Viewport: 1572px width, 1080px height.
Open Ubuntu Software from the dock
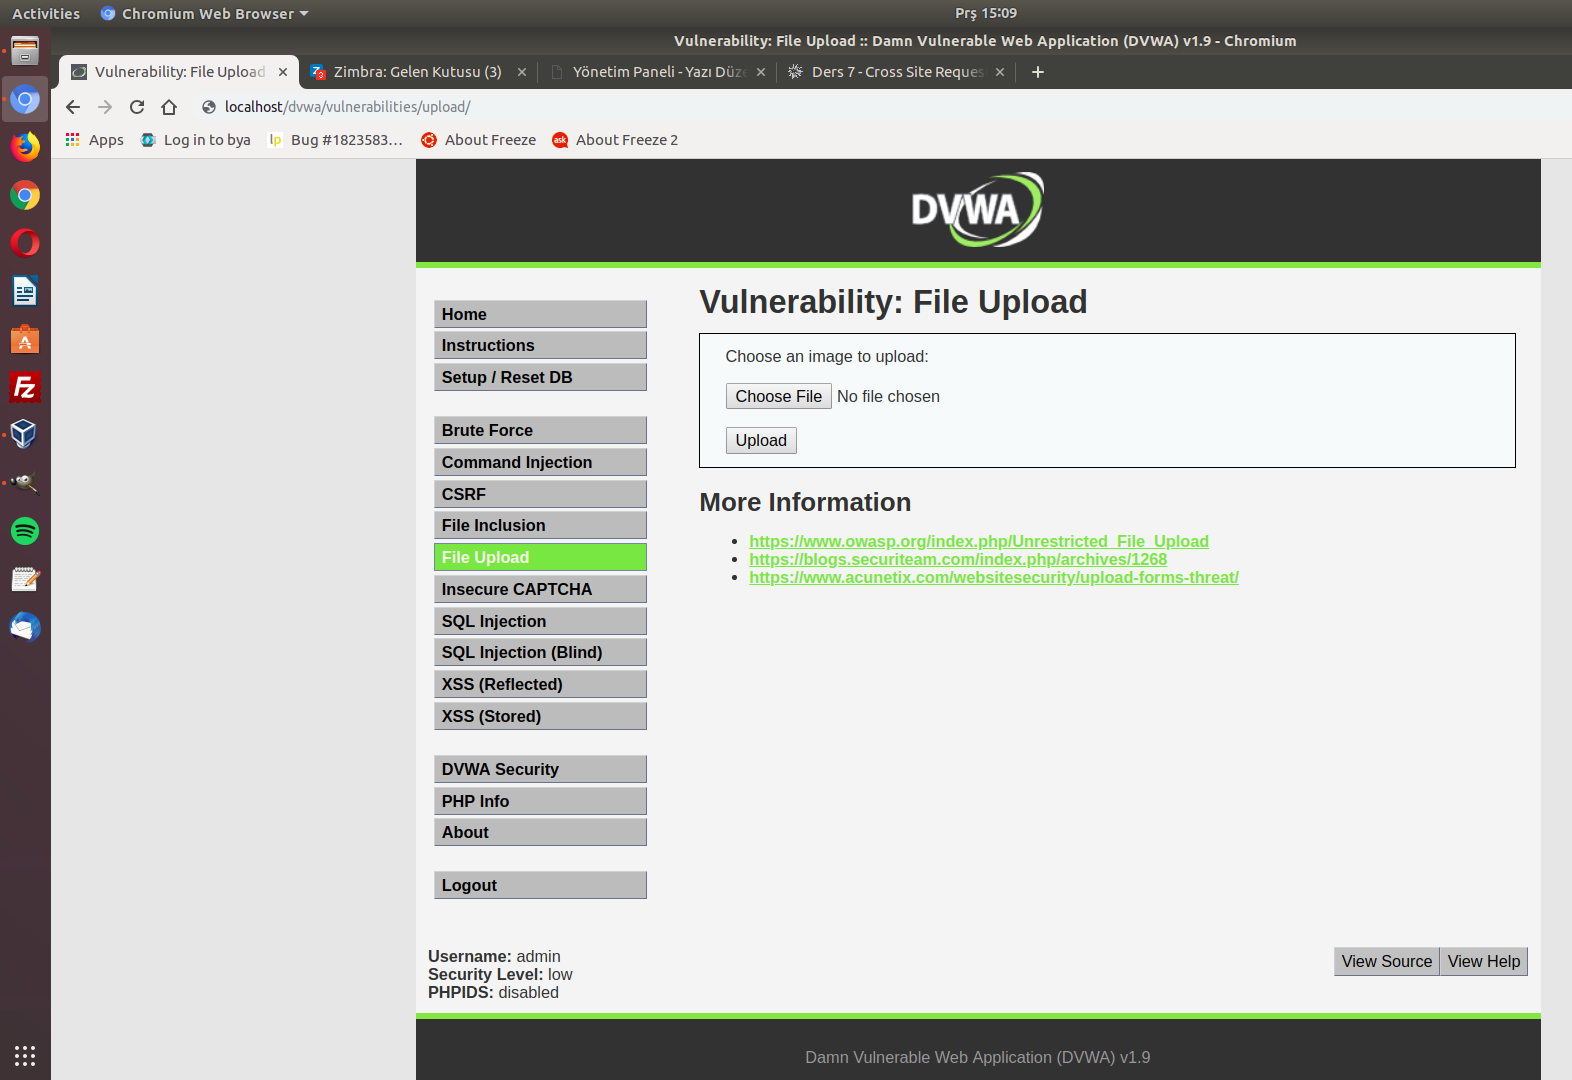click(25, 339)
